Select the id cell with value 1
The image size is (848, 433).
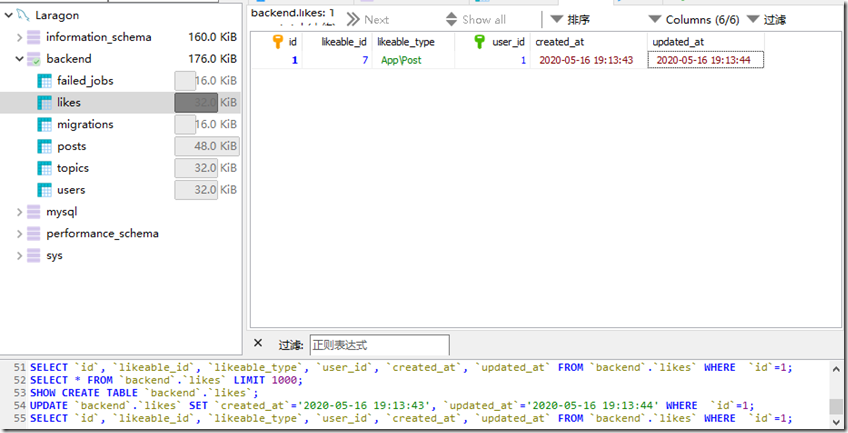pos(276,60)
